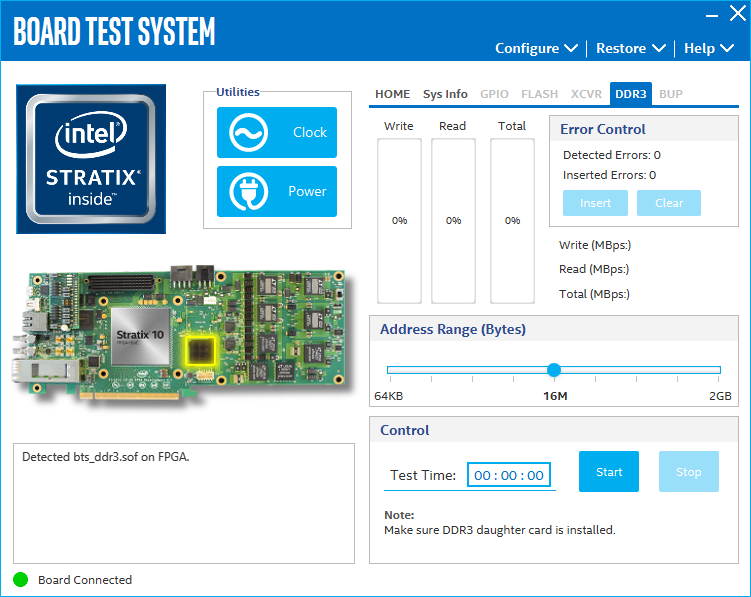The height and width of the screenshot is (597, 751).
Task: Switch to the HOME tab
Action: 392,94
